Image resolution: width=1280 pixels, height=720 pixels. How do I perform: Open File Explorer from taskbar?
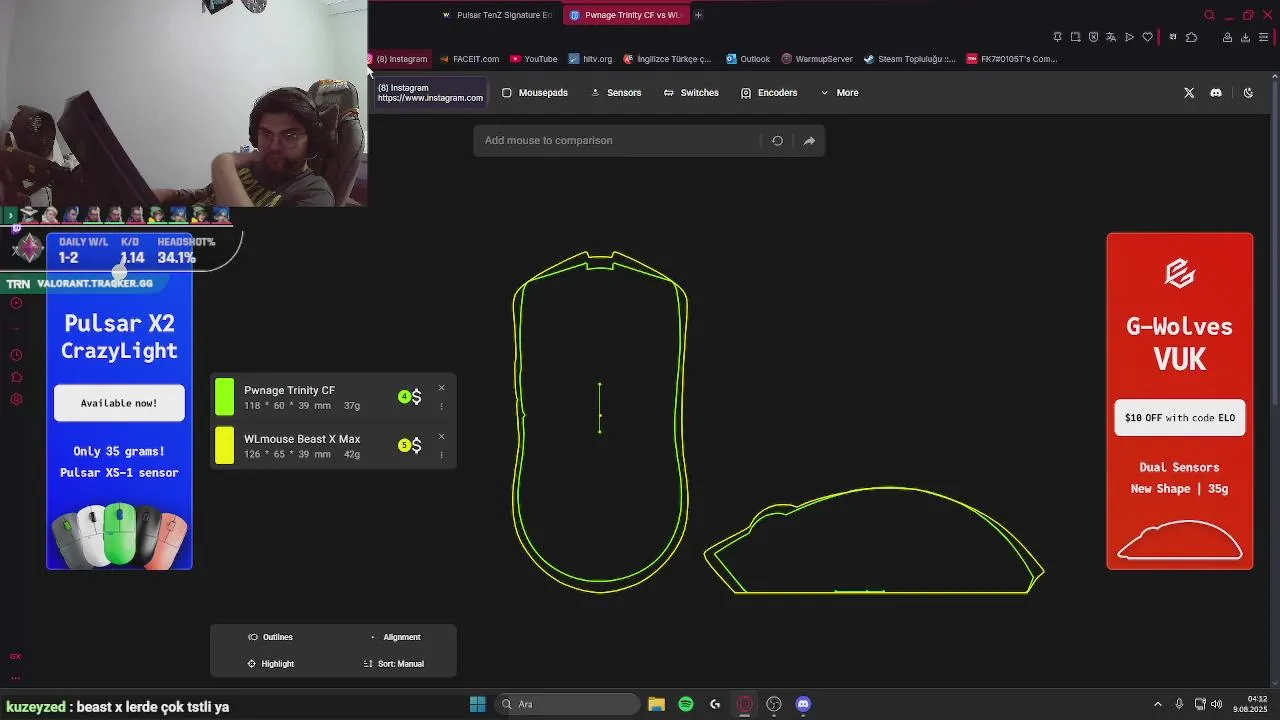point(656,704)
